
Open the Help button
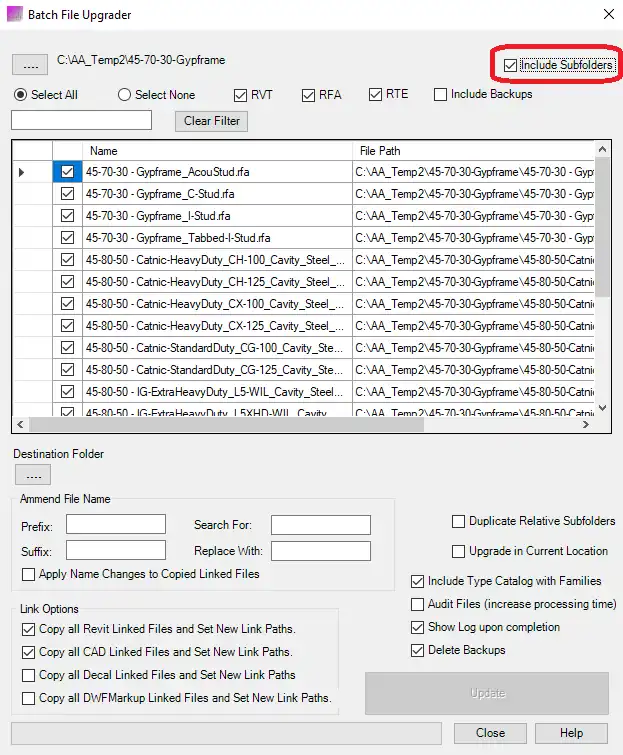pyautogui.click(x=571, y=733)
